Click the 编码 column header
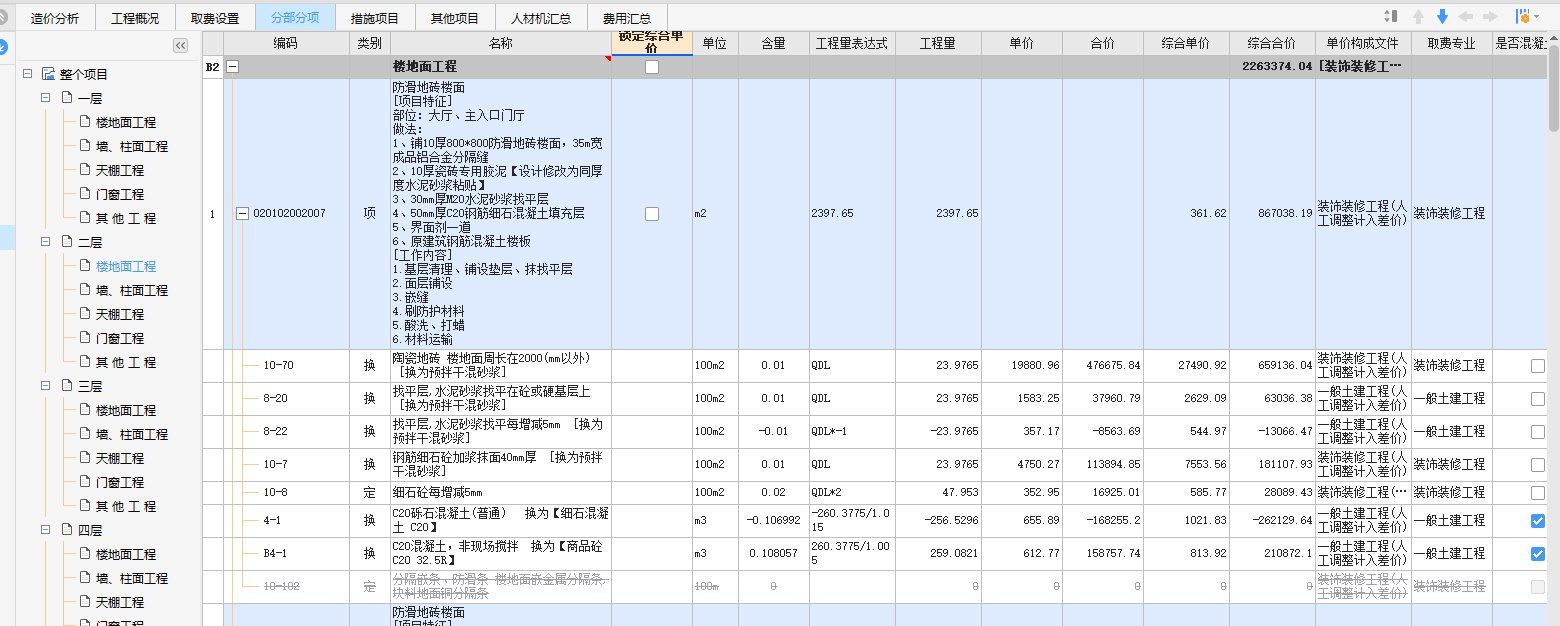Image resolution: width=1560 pixels, height=626 pixels. pos(286,43)
